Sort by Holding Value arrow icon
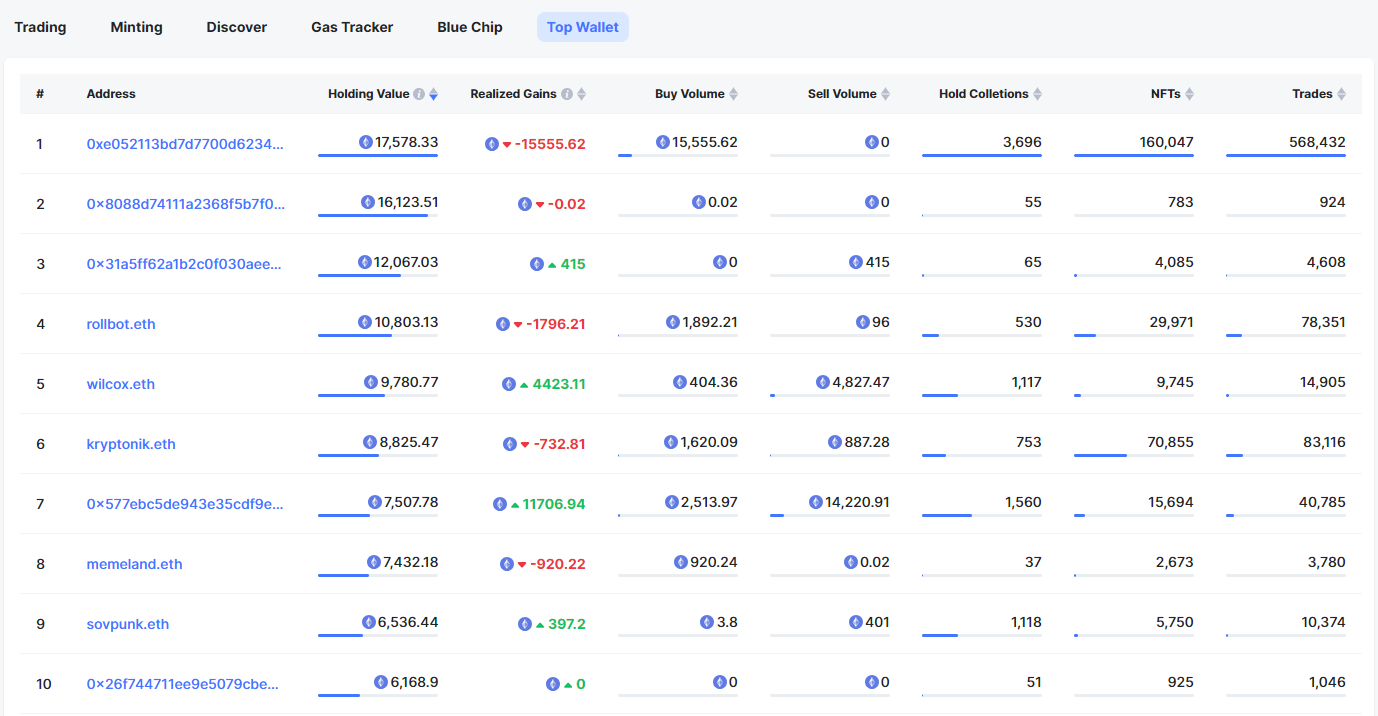Screen dimensions: 1378x716 tap(433, 94)
